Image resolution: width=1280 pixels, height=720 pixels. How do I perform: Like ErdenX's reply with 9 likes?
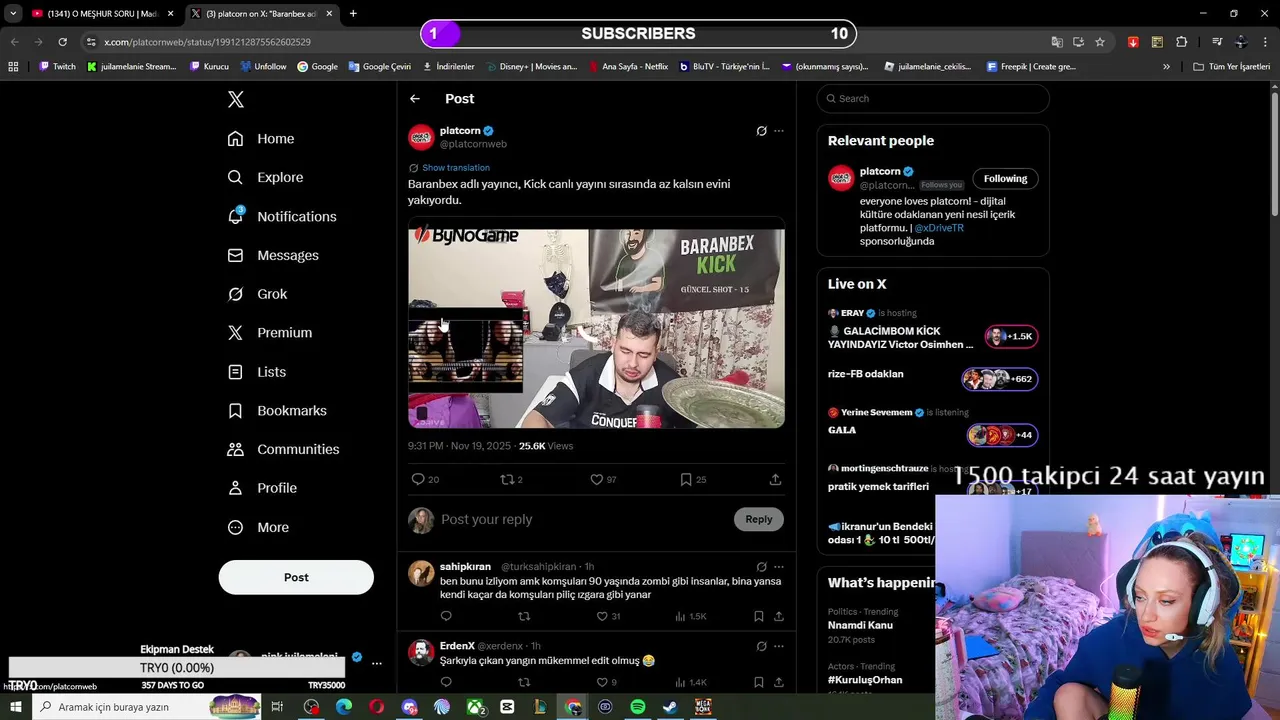pyautogui.click(x=602, y=683)
